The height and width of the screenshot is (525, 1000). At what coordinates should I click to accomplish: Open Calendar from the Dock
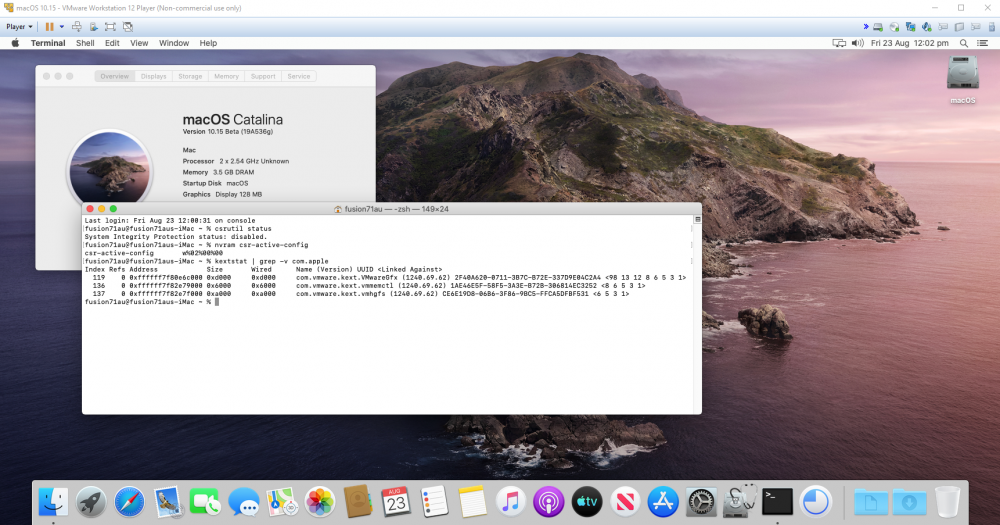(x=396, y=502)
